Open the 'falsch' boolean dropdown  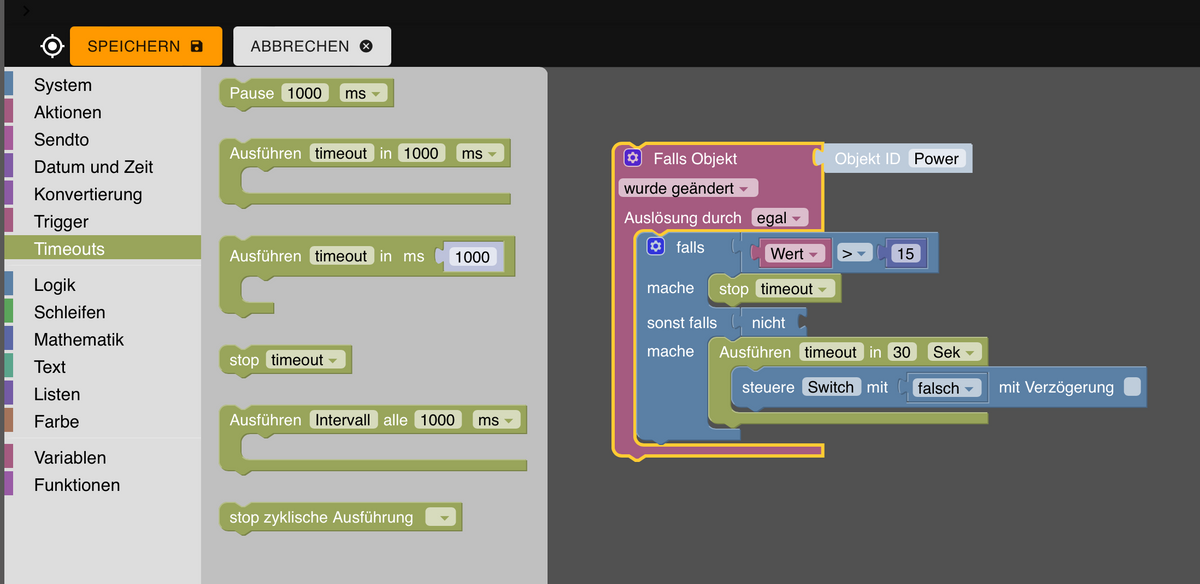946,388
